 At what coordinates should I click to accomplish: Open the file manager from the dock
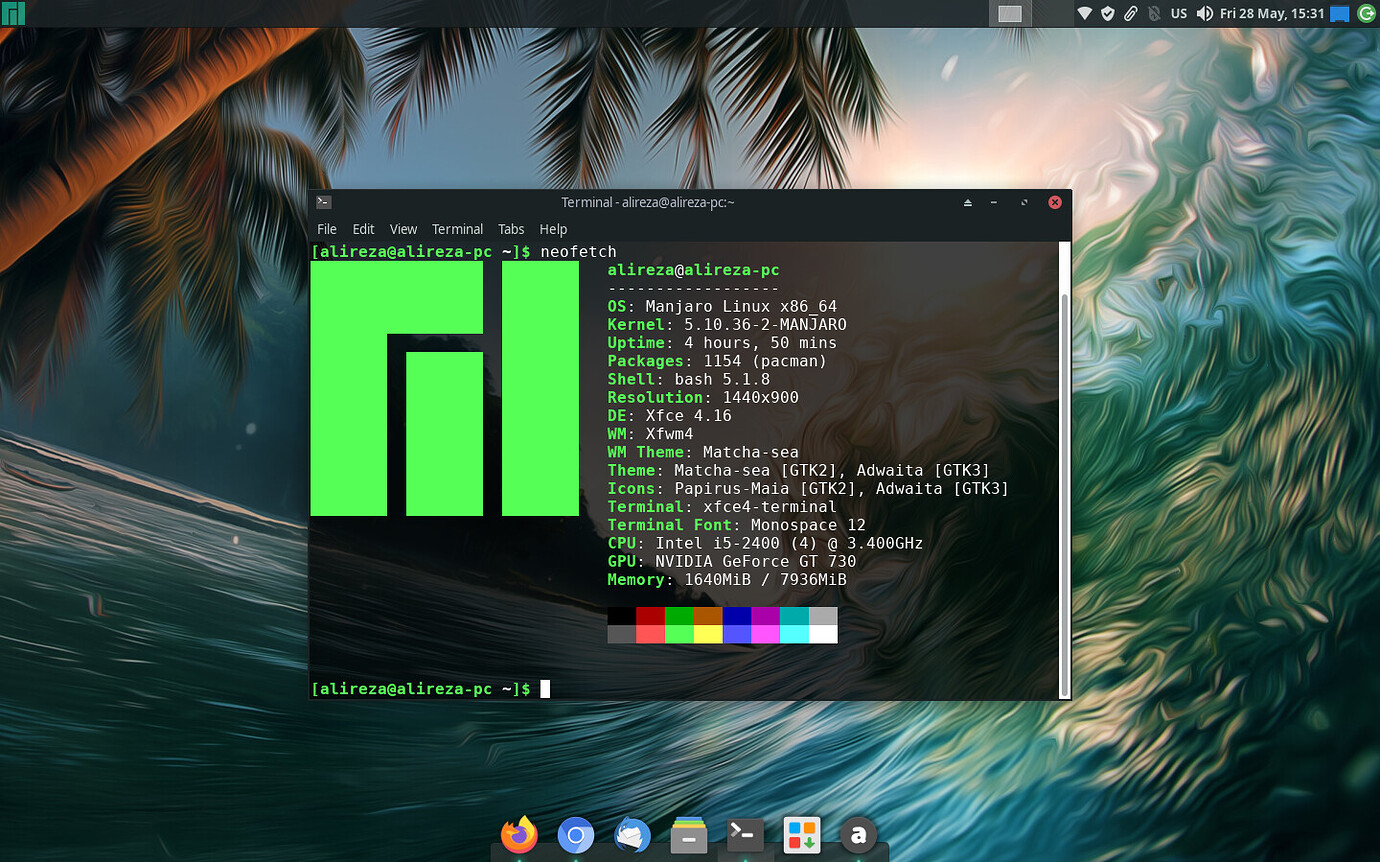coord(688,834)
